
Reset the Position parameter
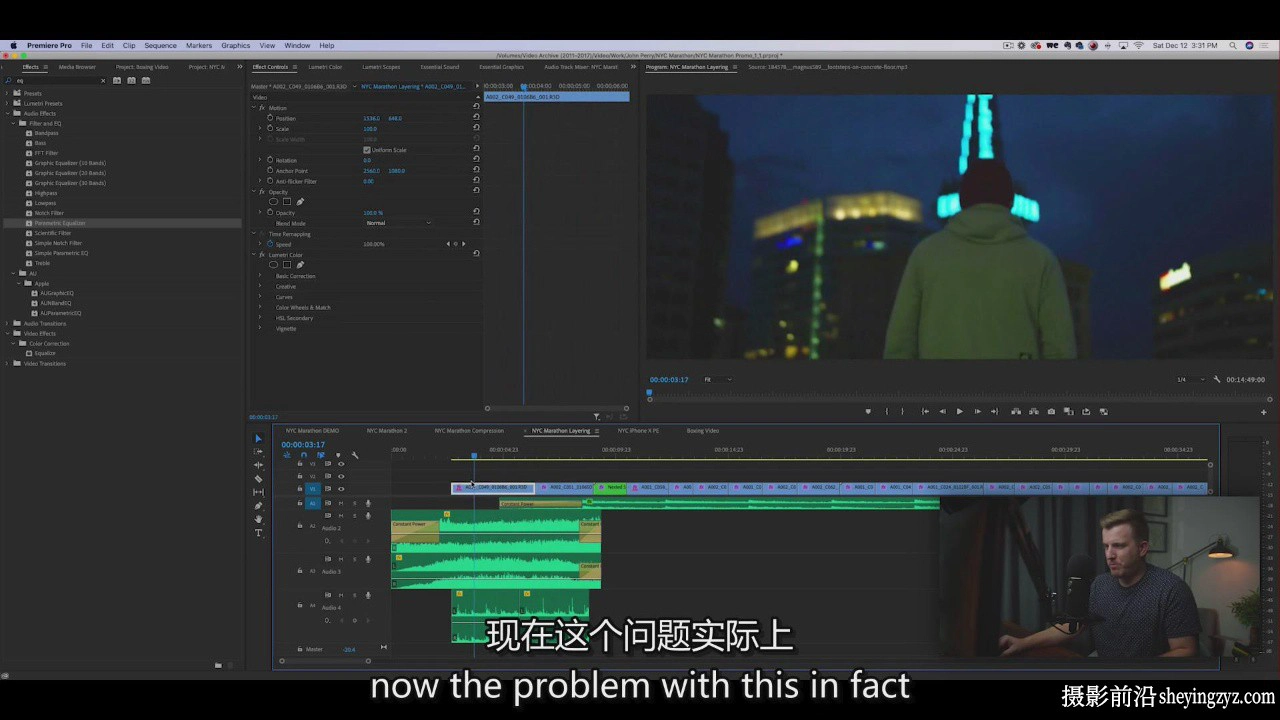tap(476, 118)
